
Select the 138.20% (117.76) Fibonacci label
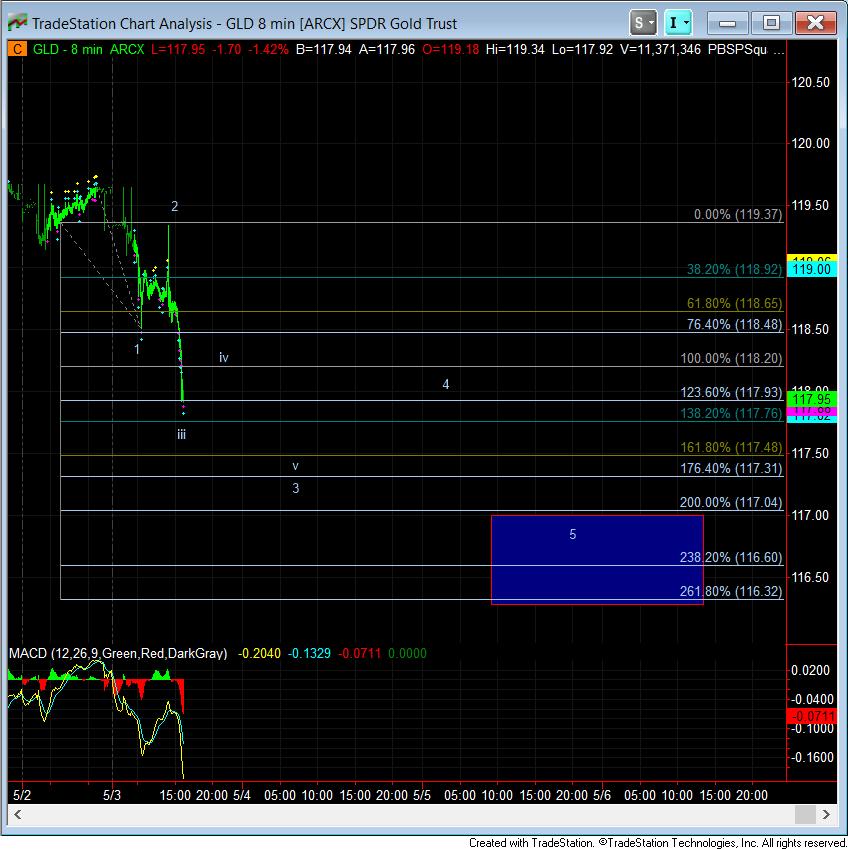731,414
